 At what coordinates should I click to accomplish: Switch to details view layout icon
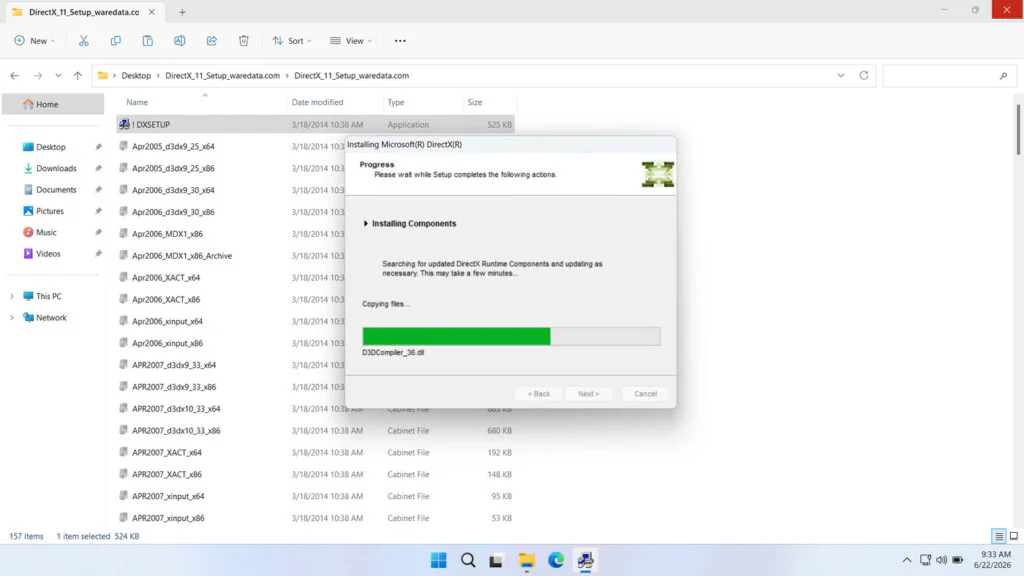click(x=999, y=536)
